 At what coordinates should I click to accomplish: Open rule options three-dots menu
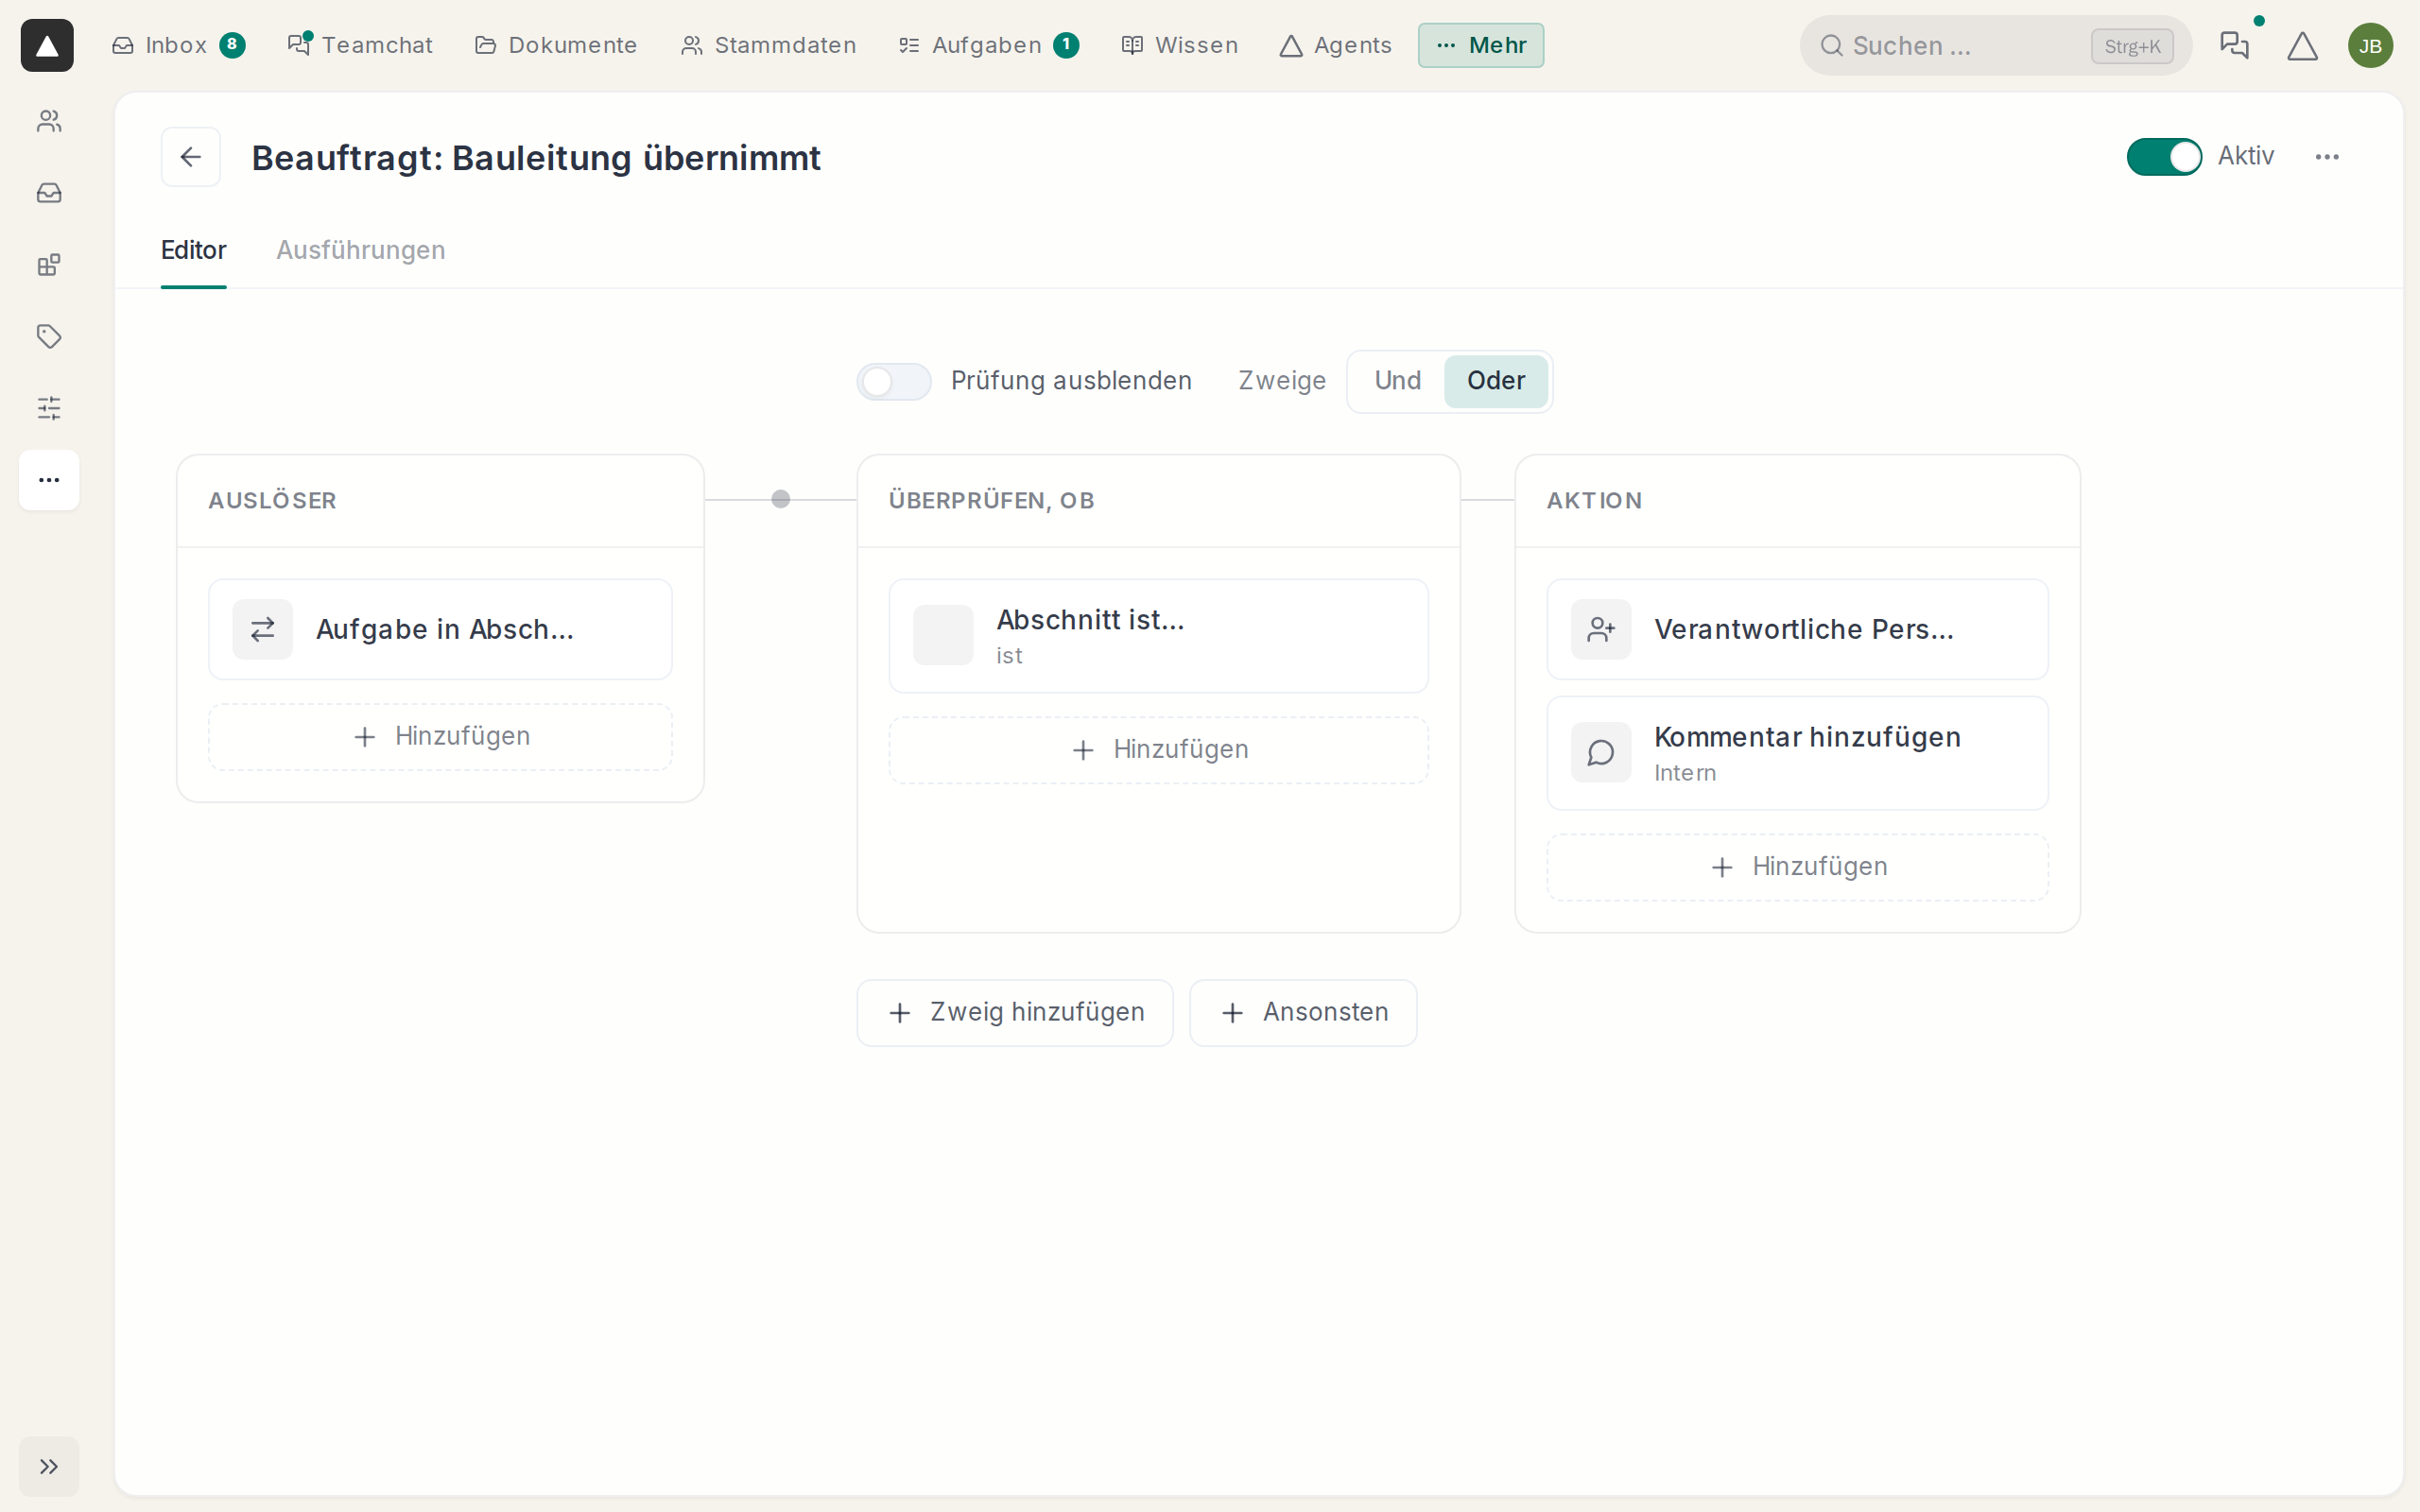tap(2327, 157)
